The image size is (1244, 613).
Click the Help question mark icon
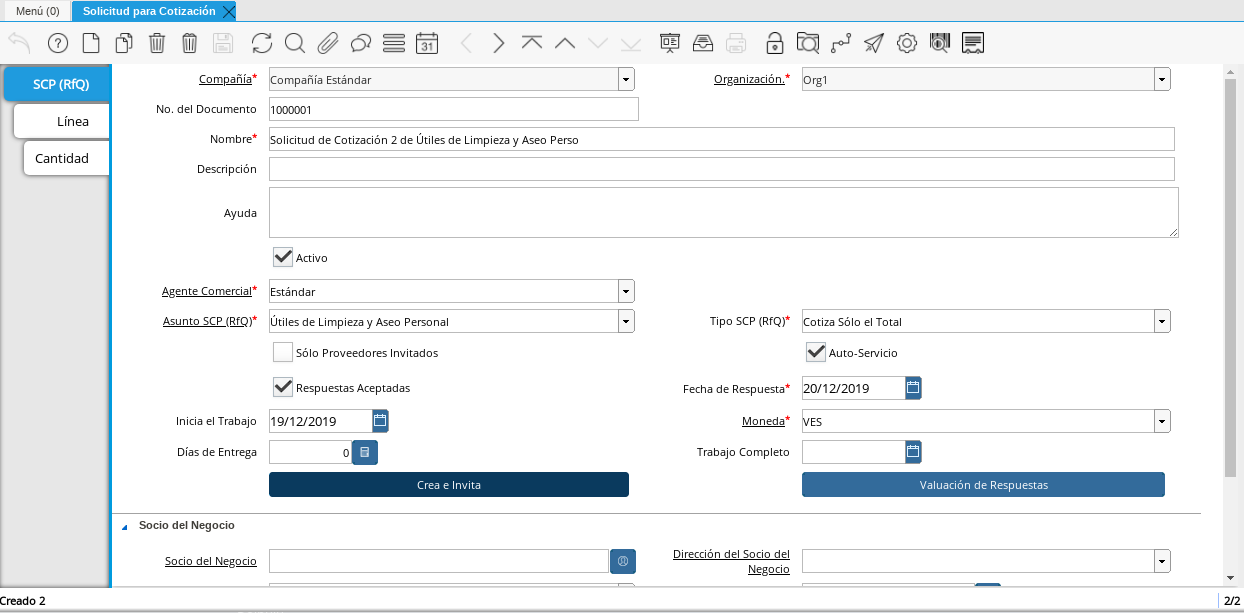click(58, 43)
